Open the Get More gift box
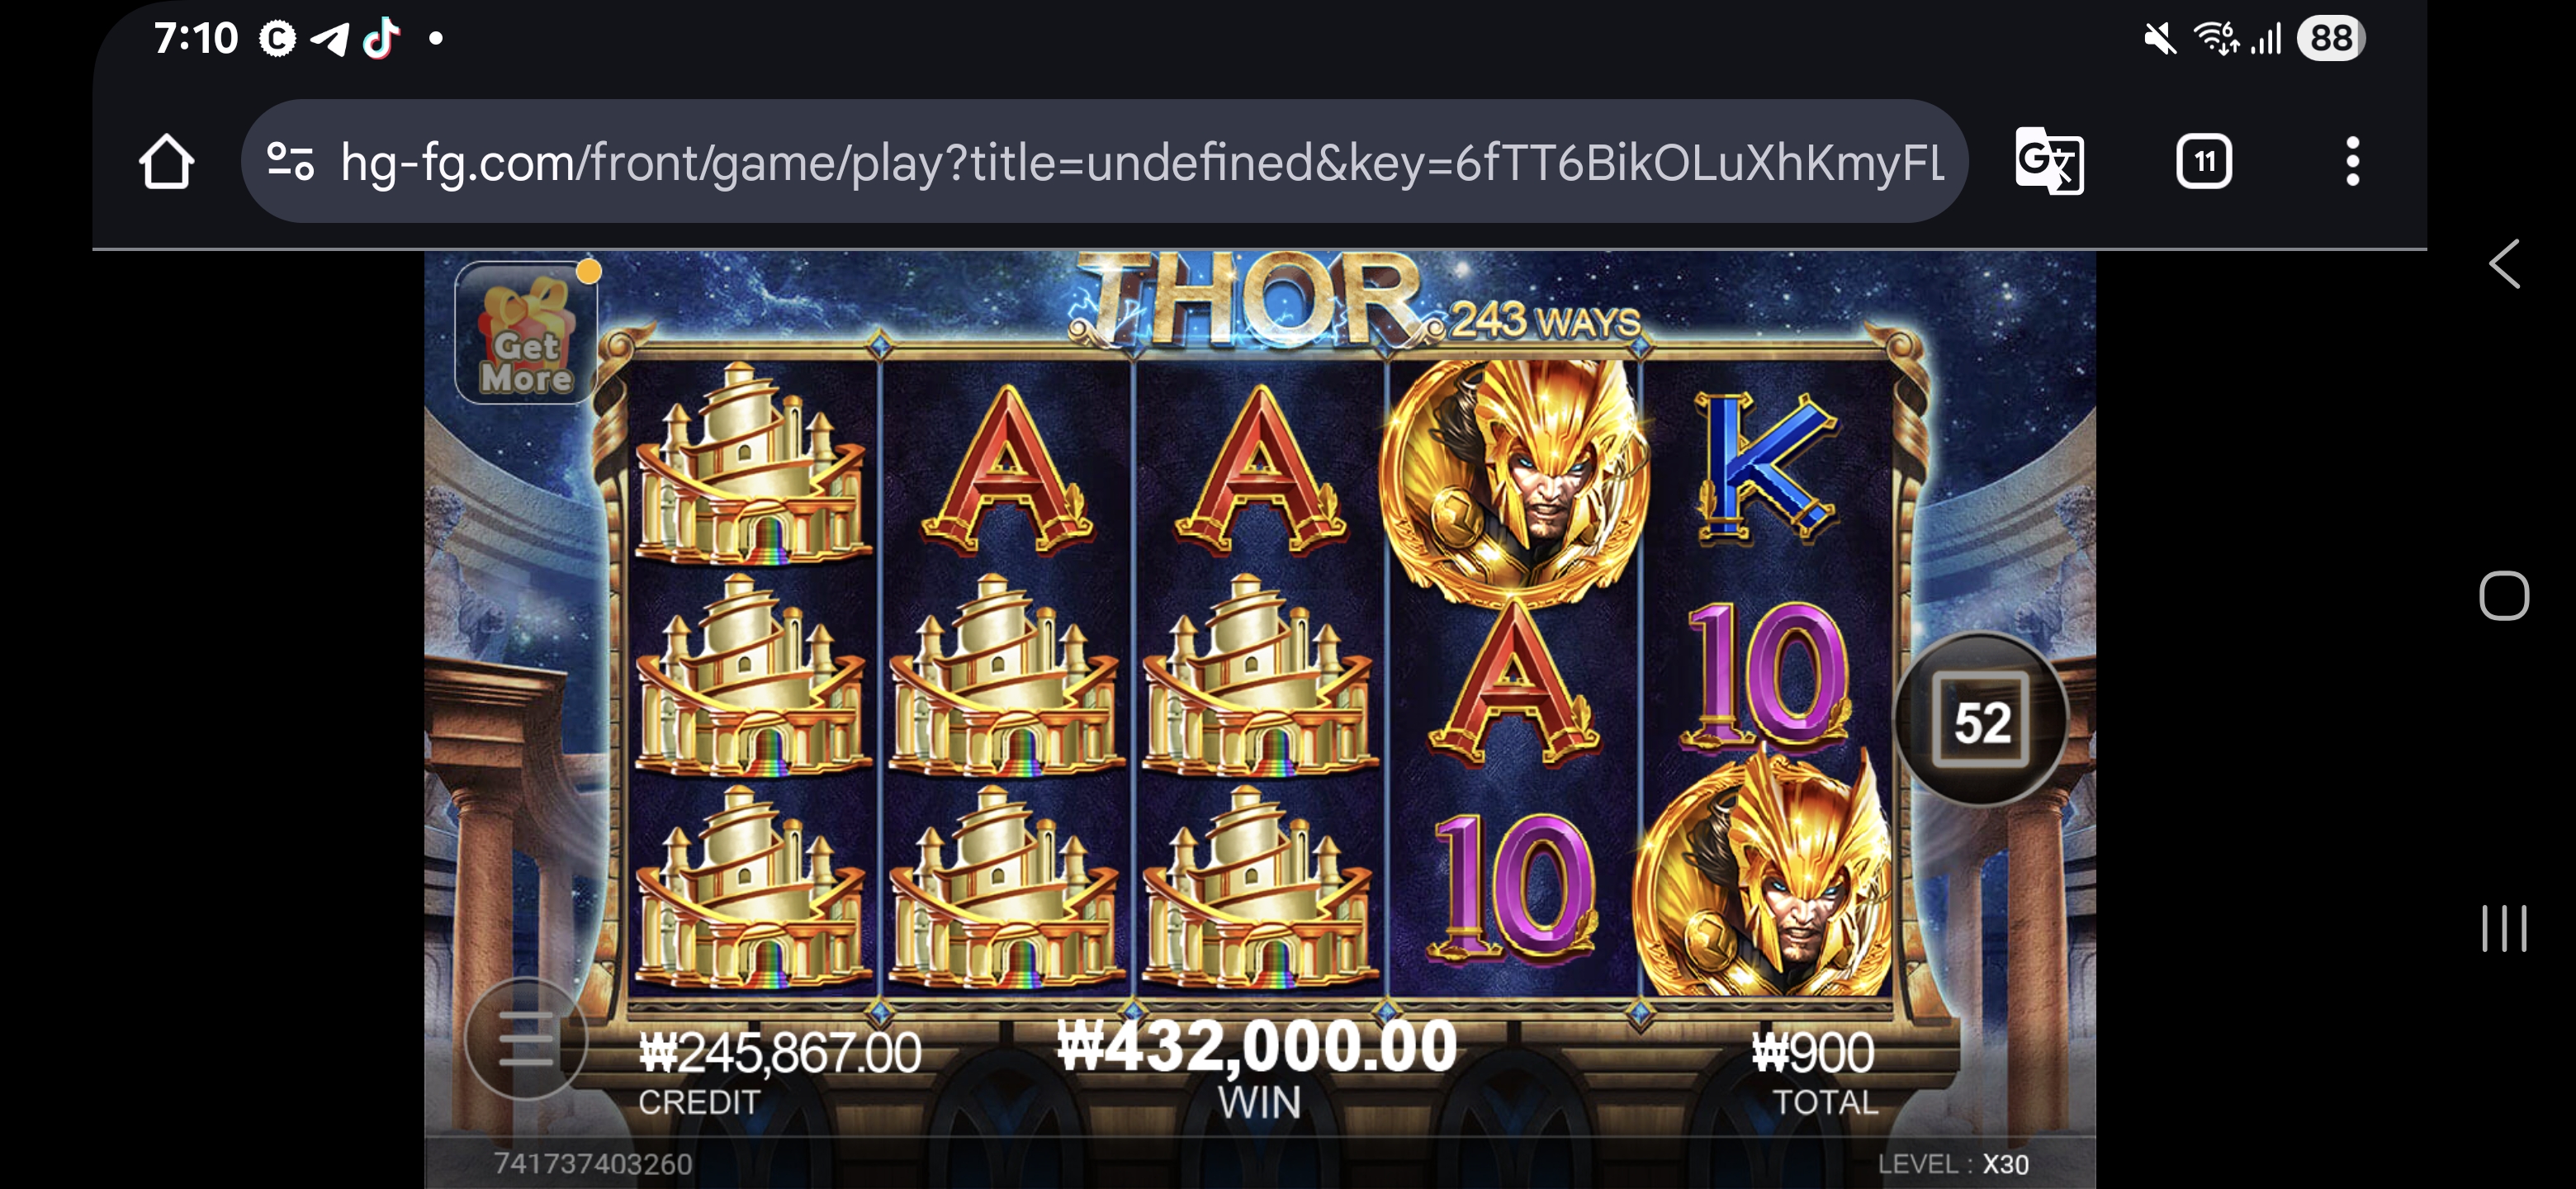Screen dimensions: 2576x1189 click(527, 333)
